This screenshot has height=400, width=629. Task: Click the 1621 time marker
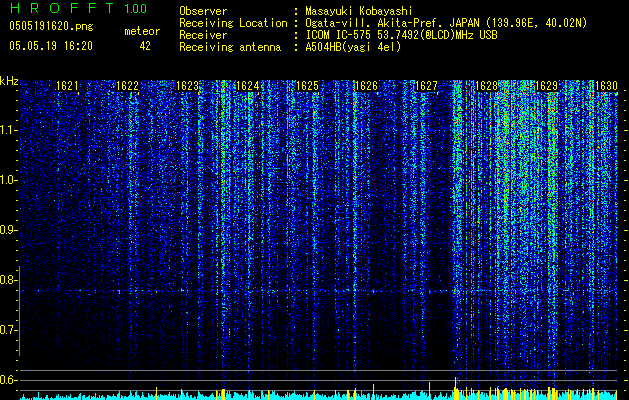coord(67,86)
